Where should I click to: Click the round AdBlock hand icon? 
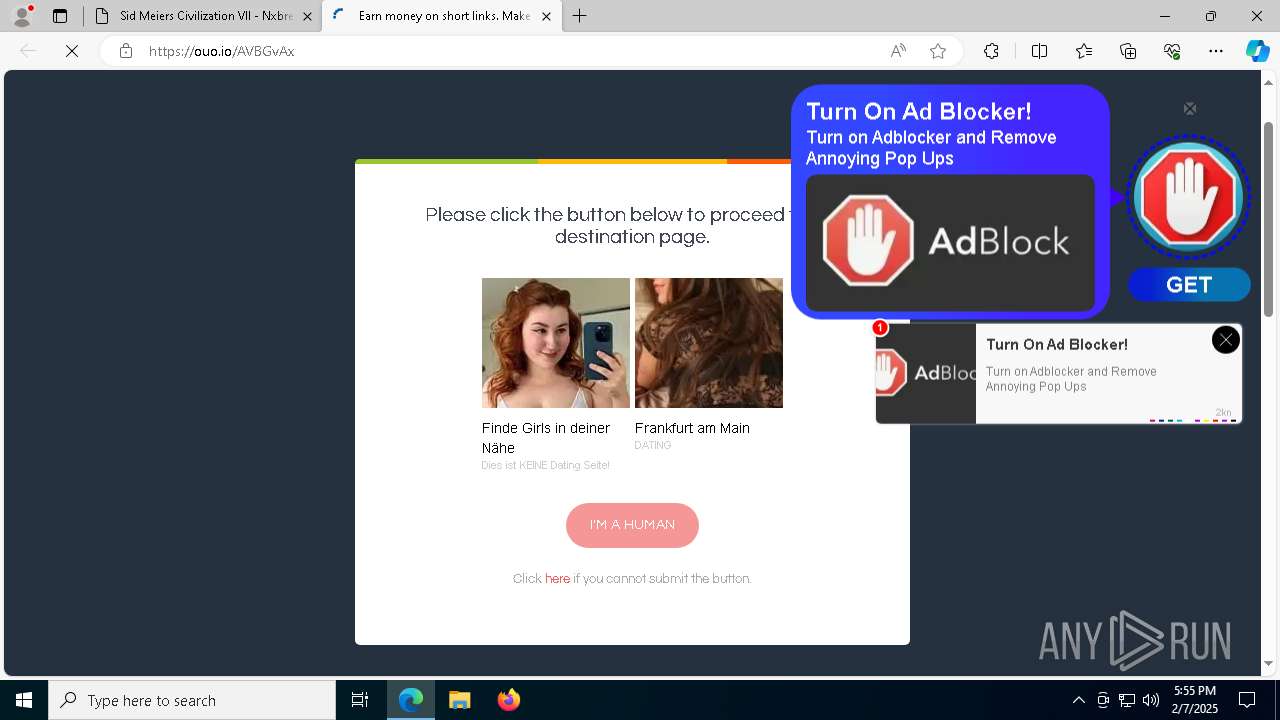coord(1189,197)
